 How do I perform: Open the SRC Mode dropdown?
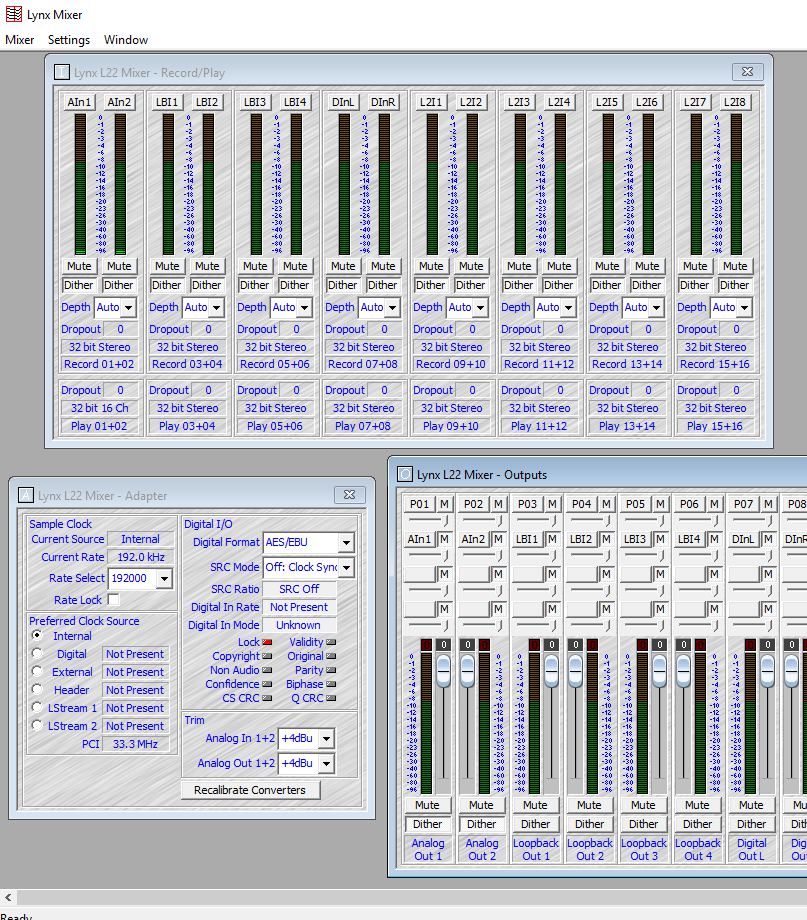pyautogui.click(x=346, y=567)
